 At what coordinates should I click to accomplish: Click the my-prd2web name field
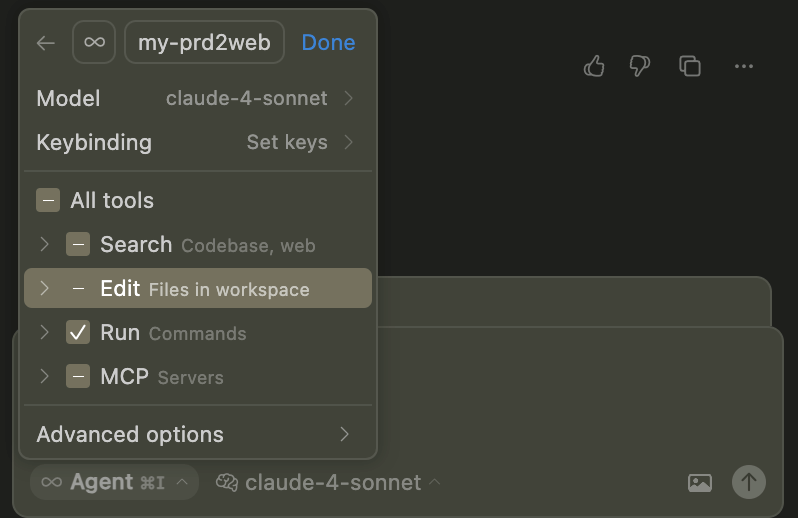204,43
